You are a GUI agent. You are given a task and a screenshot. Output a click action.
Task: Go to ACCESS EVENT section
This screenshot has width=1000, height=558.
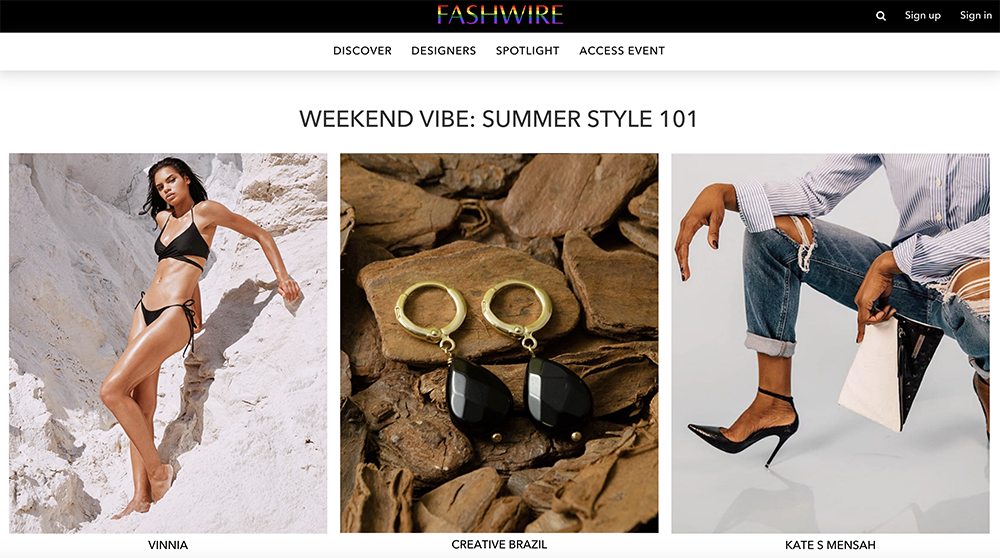point(622,51)
